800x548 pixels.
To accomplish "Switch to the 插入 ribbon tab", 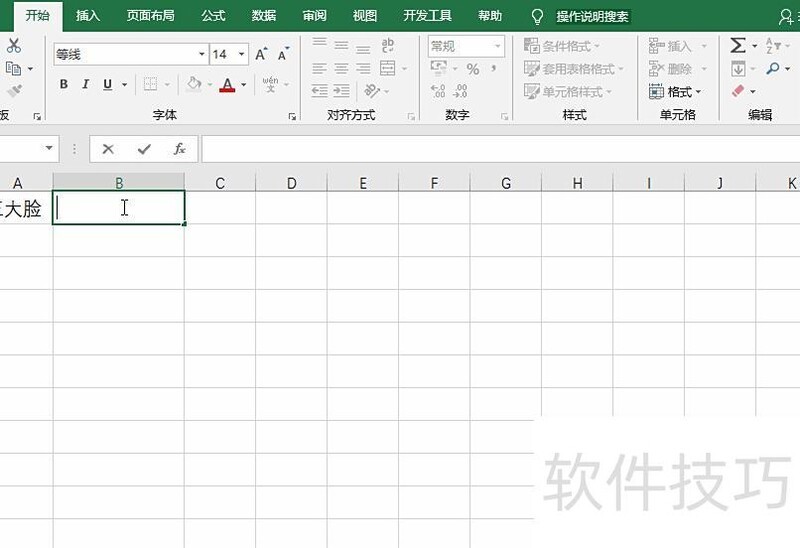I will click(88, 16).
